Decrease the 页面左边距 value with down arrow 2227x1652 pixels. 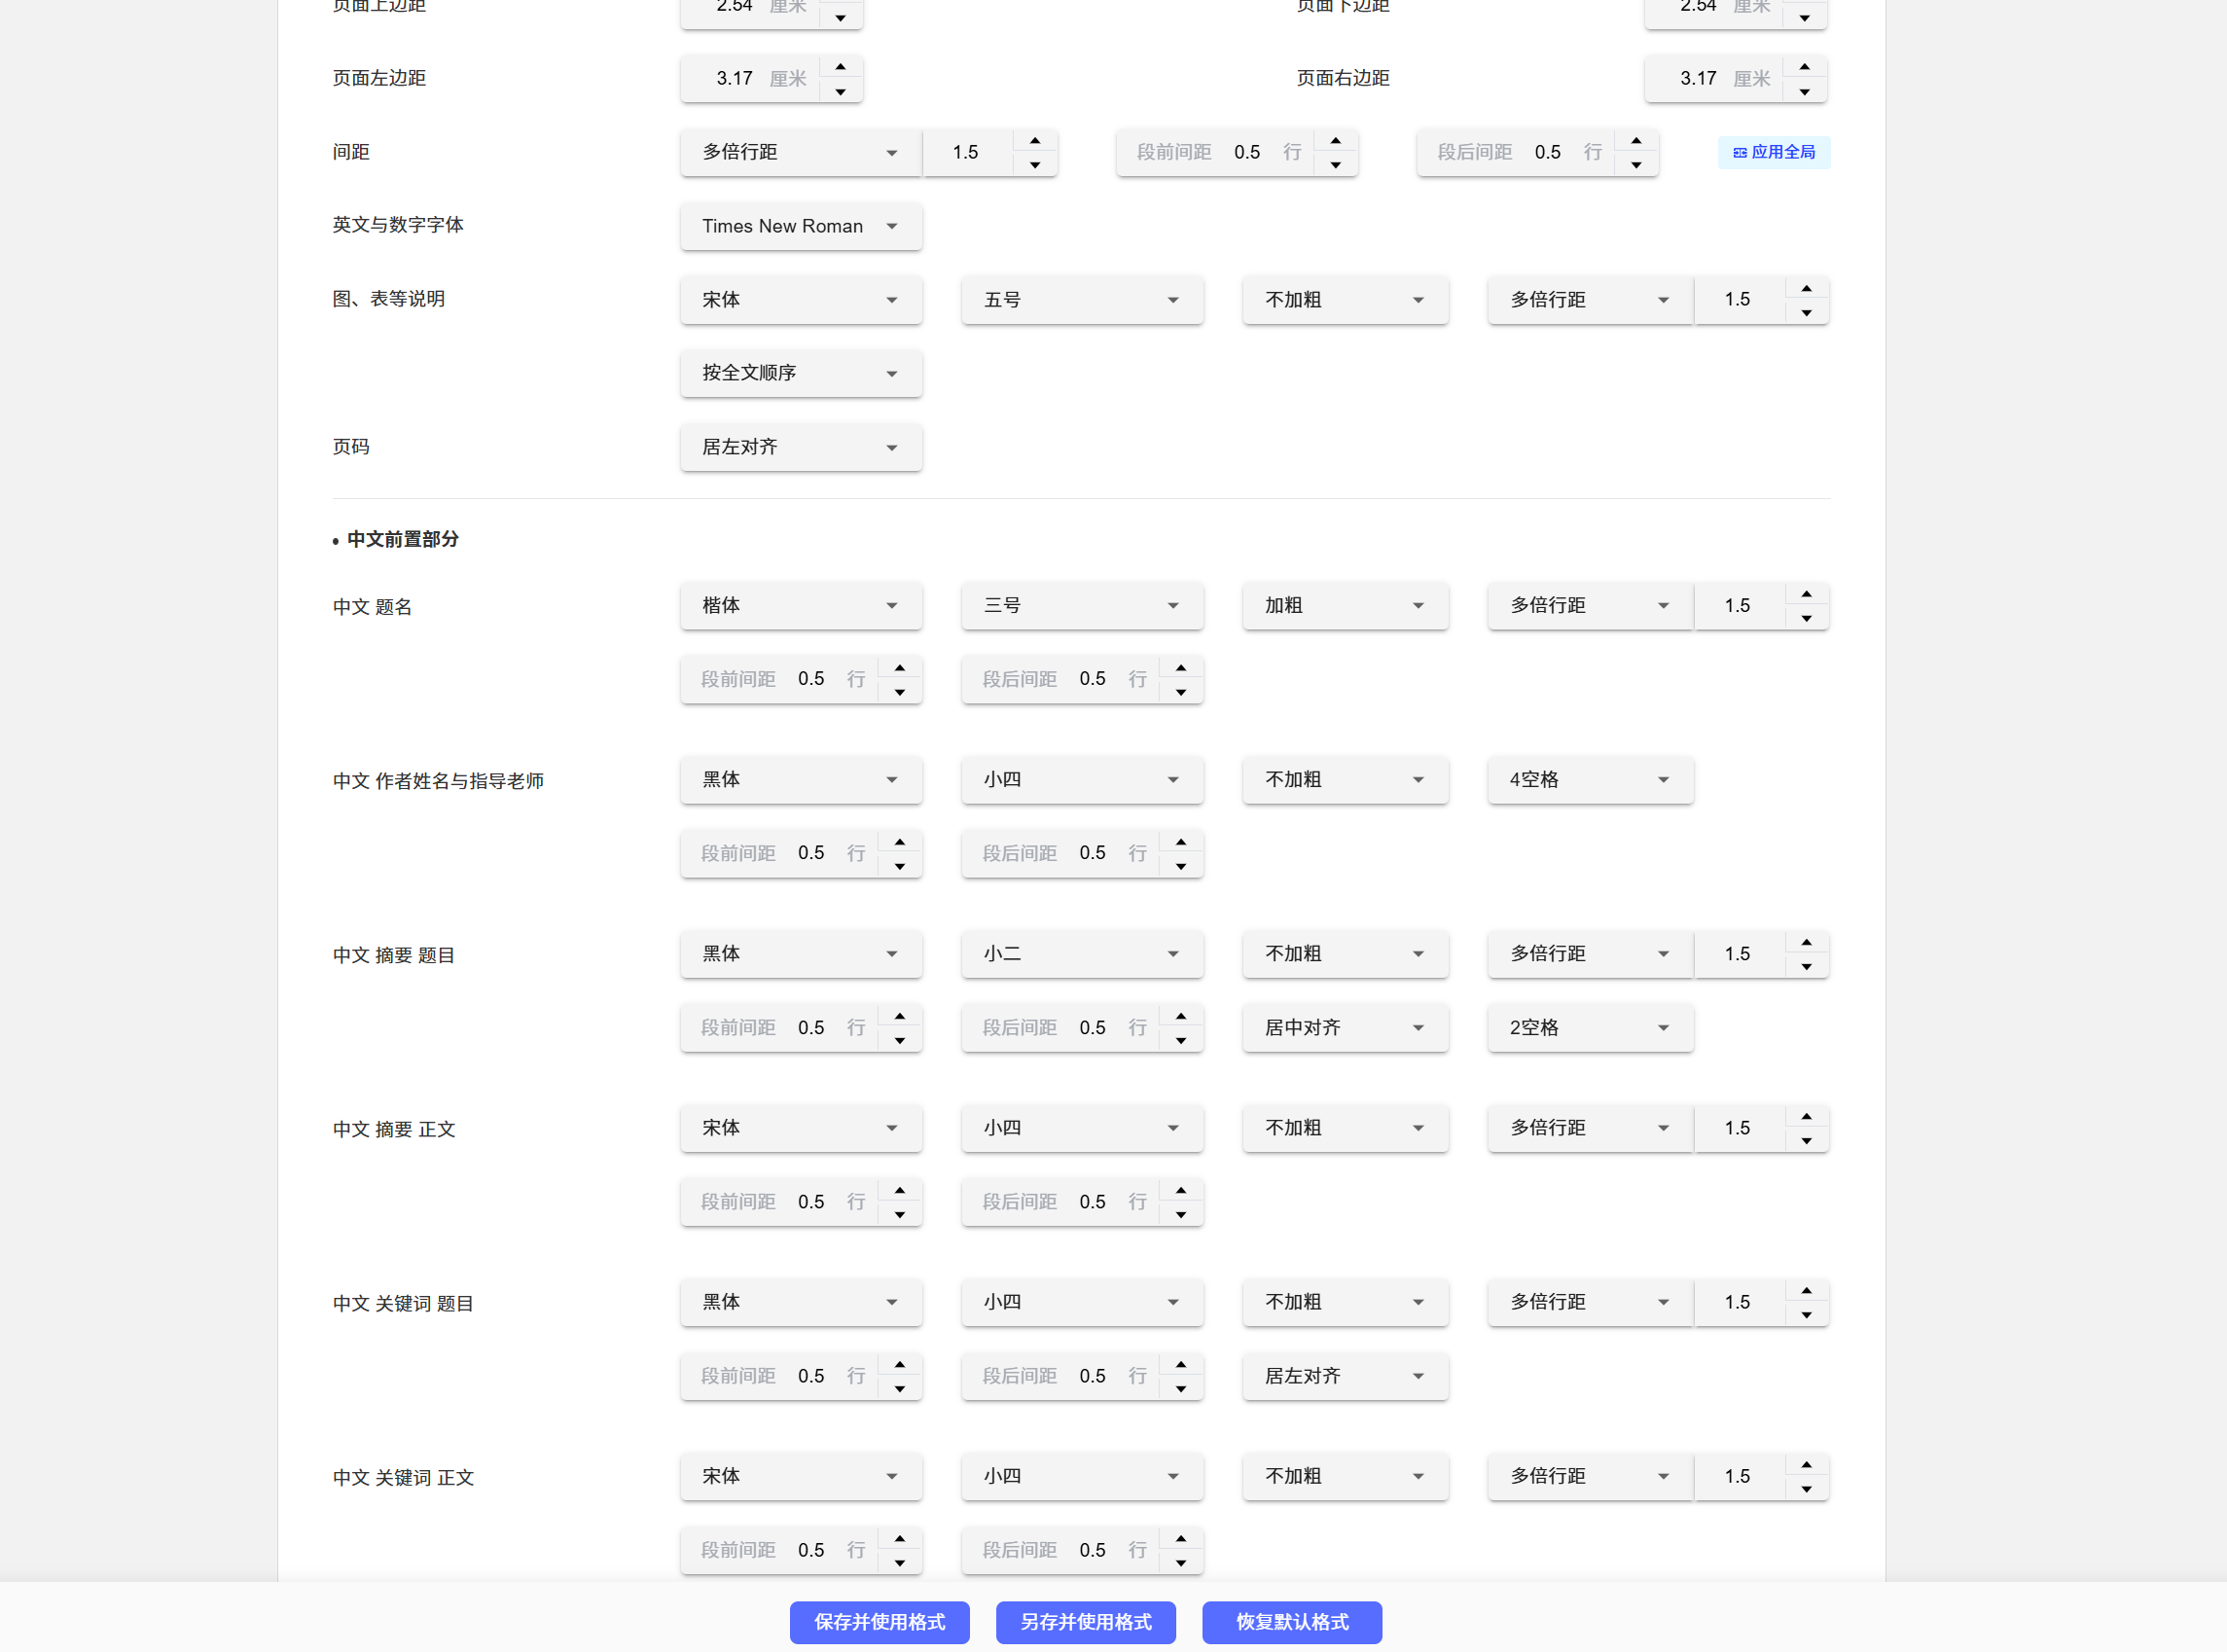coord(840,92)
